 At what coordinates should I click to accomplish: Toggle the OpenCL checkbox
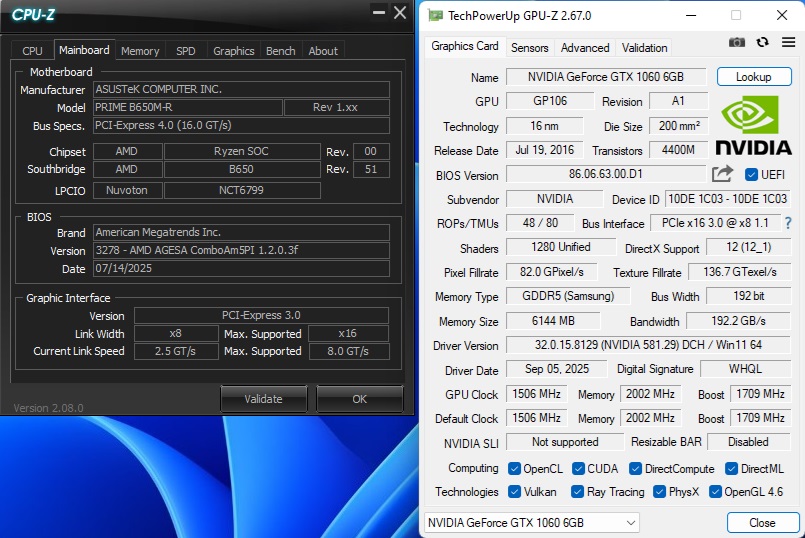click(x=514, y=468)
